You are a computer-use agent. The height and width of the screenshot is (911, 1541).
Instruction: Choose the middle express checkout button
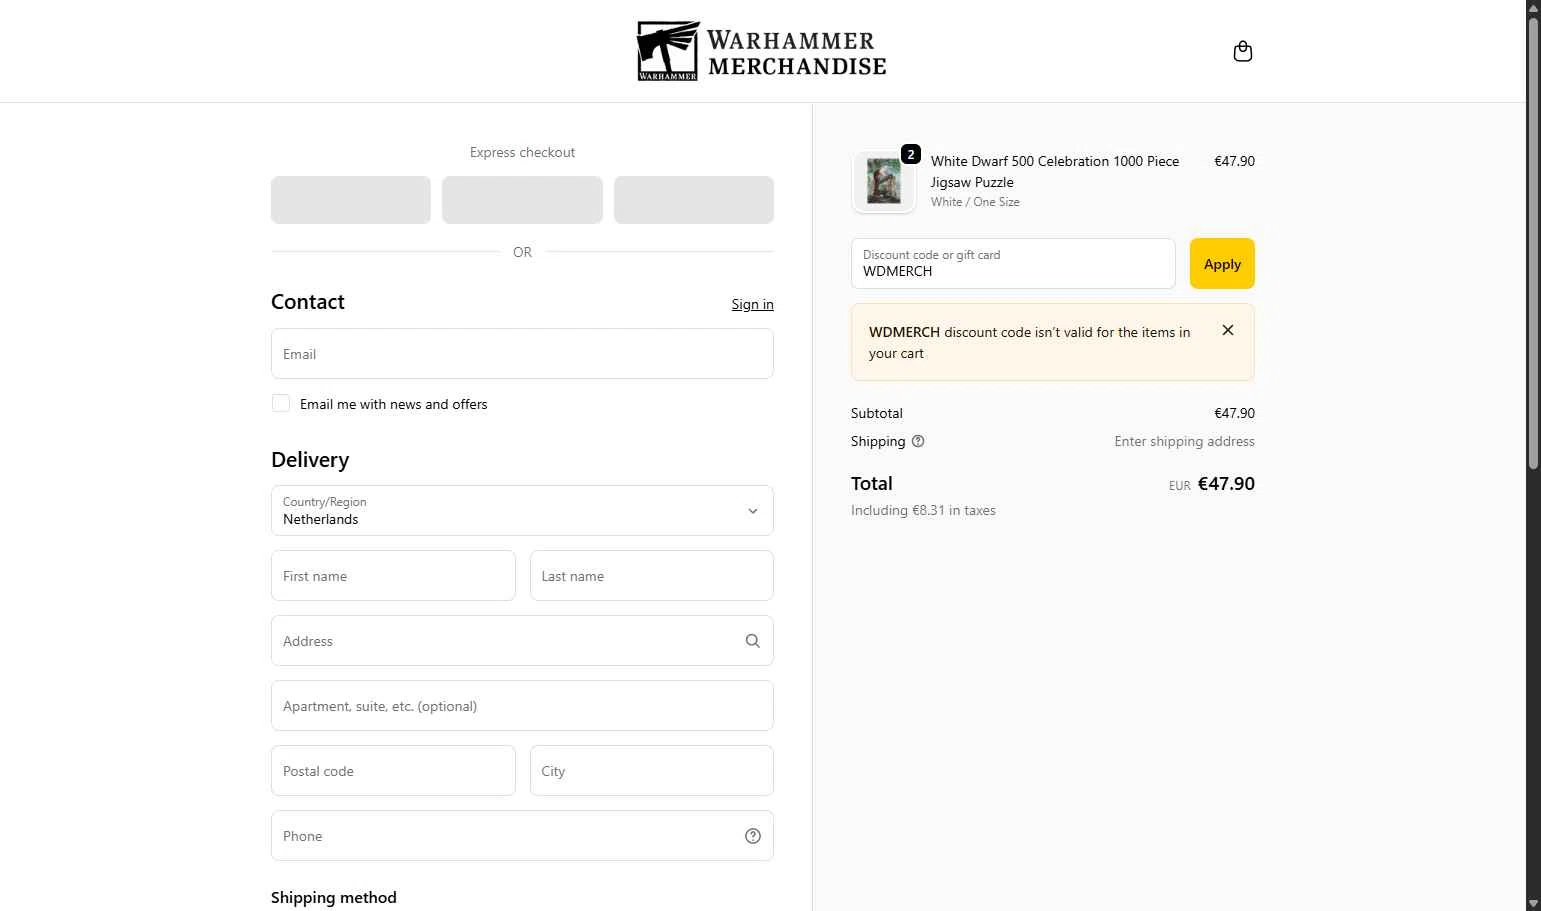pos(522,200)
